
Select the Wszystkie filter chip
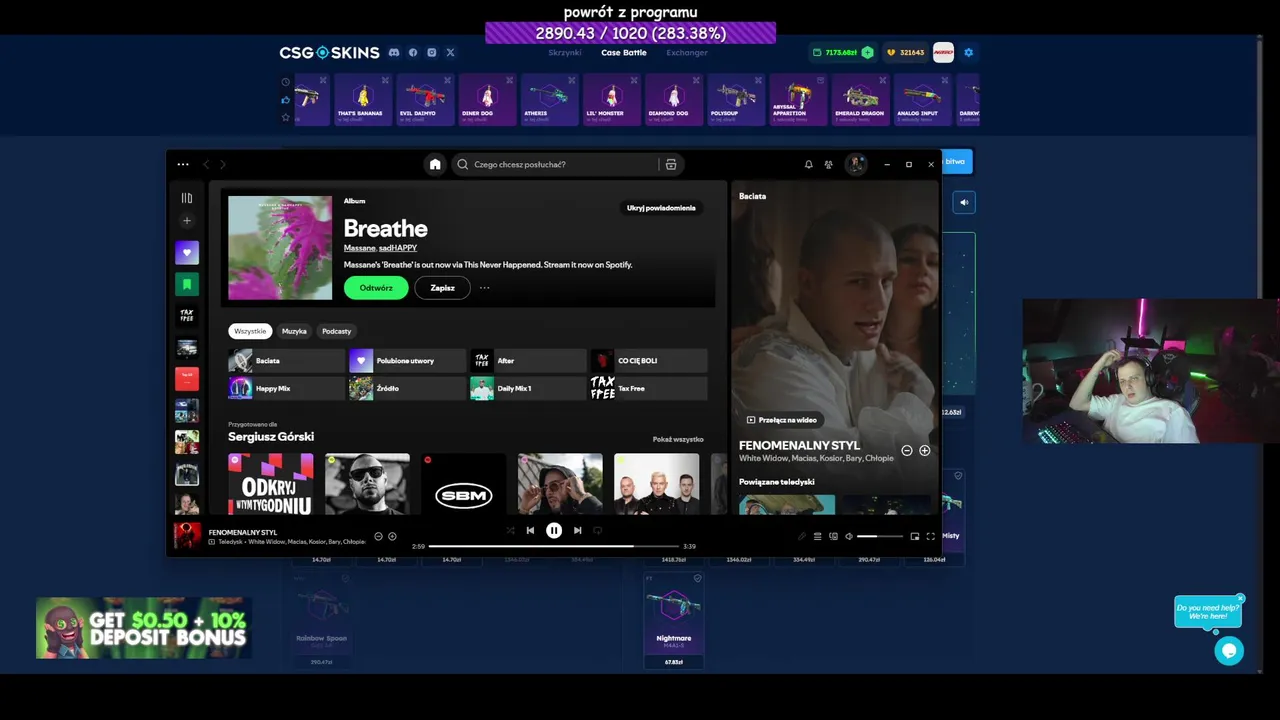click(250, 331)
